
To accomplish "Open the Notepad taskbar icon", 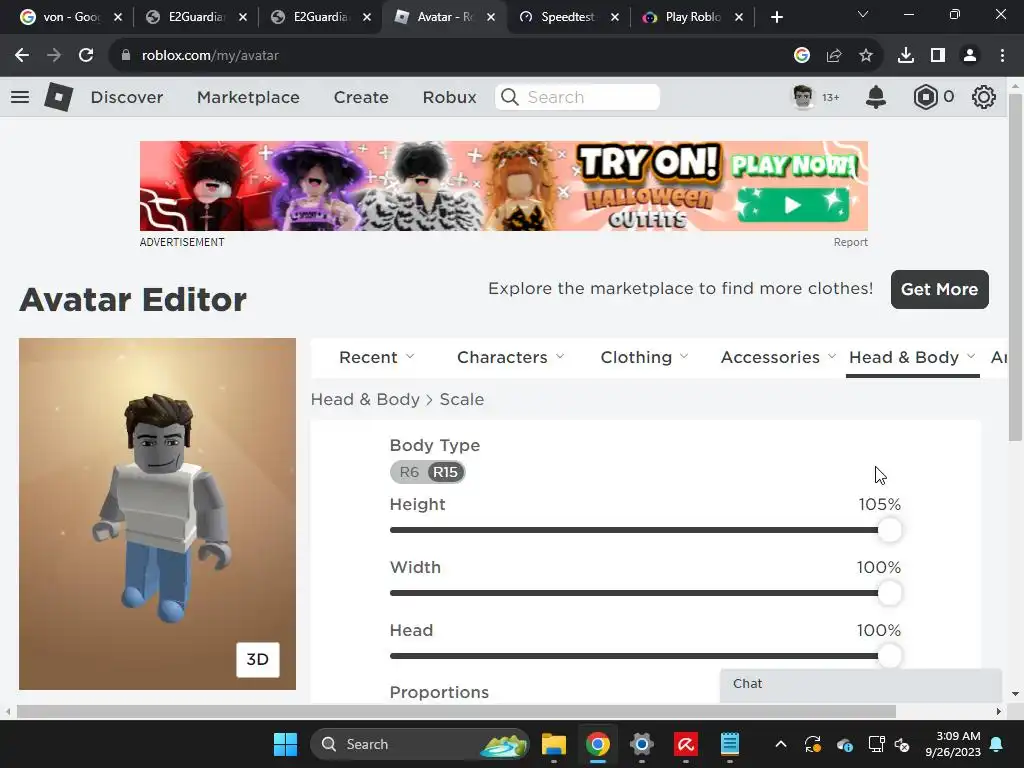I will 729,744.
